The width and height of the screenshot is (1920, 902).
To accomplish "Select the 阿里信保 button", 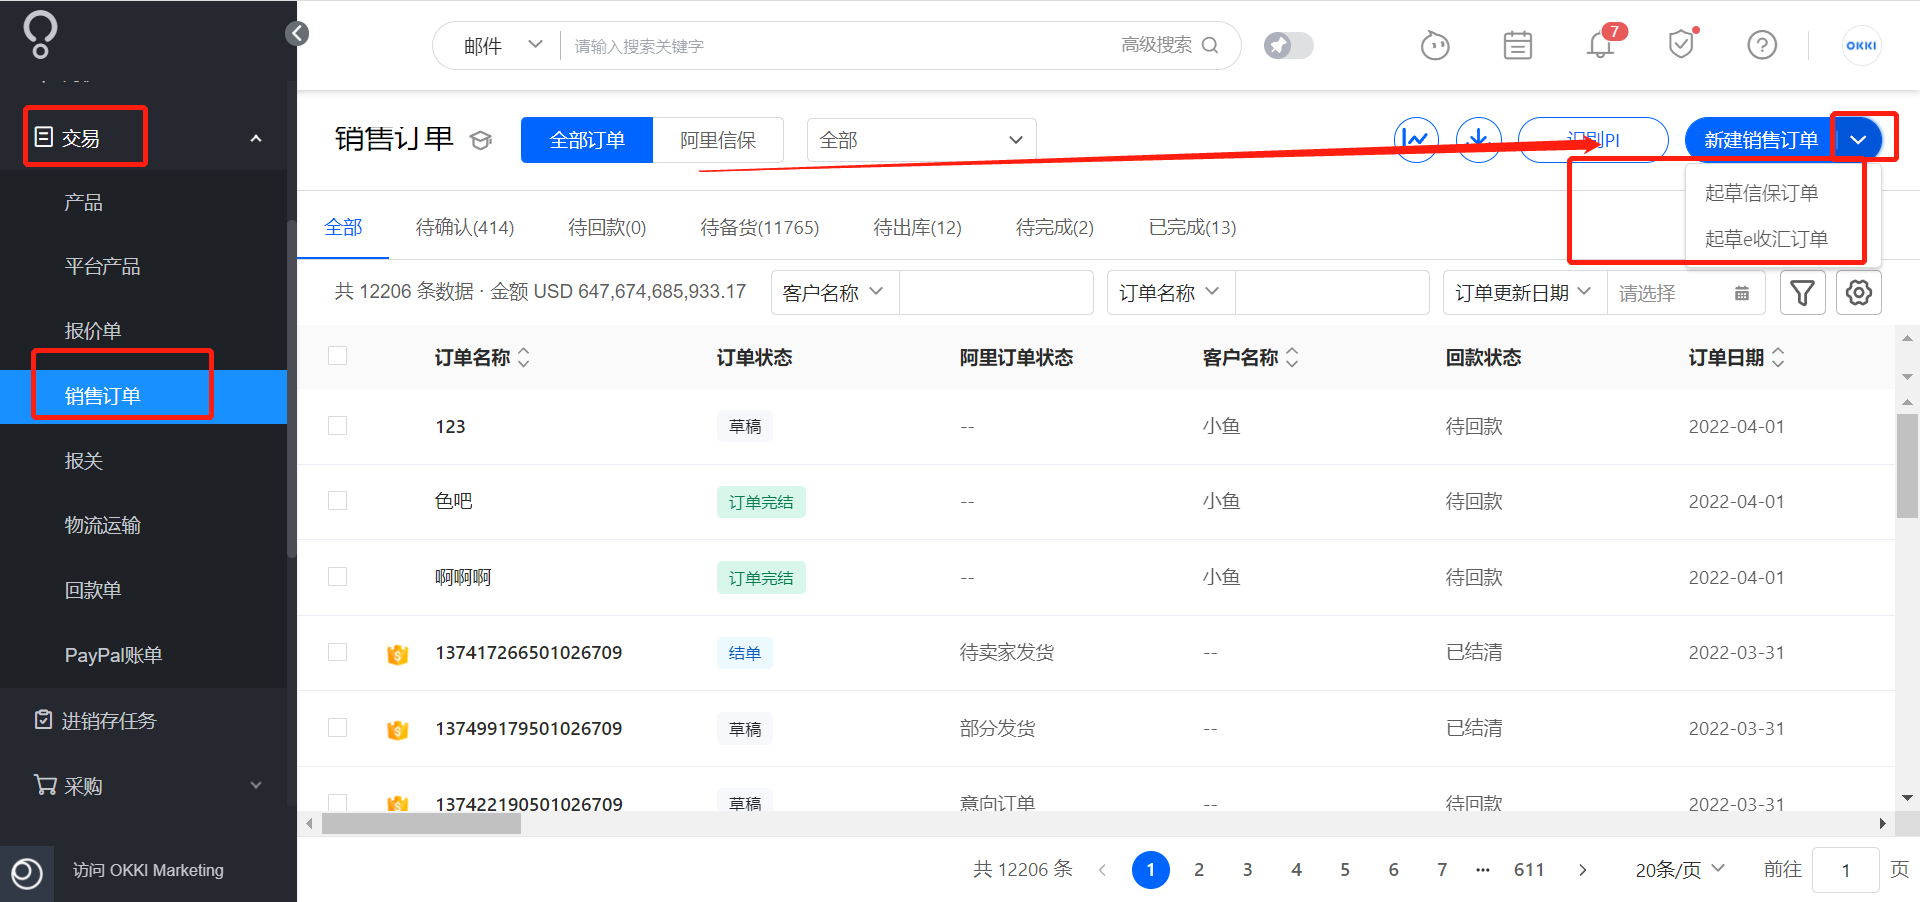I will click(718, 140).
